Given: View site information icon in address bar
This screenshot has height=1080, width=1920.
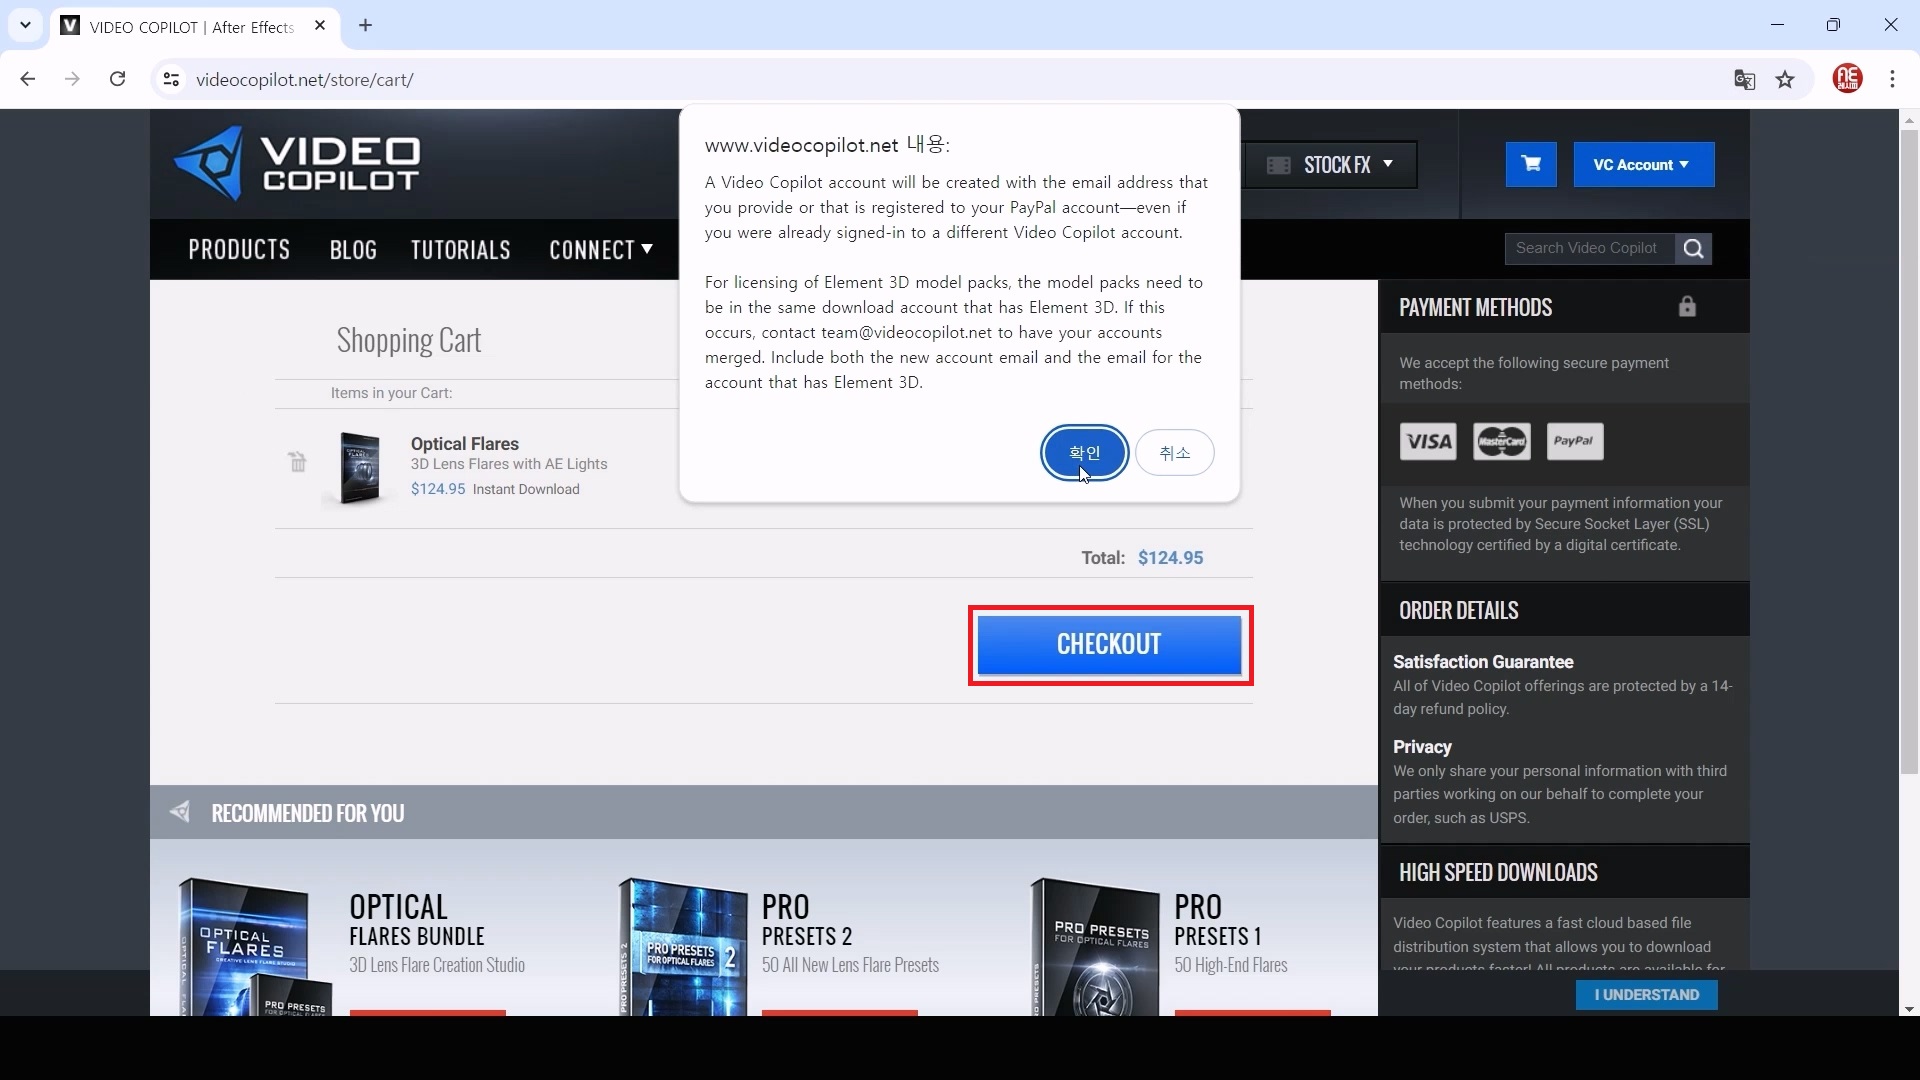Looking at the screenshot, I should click(x=171, y=79).
